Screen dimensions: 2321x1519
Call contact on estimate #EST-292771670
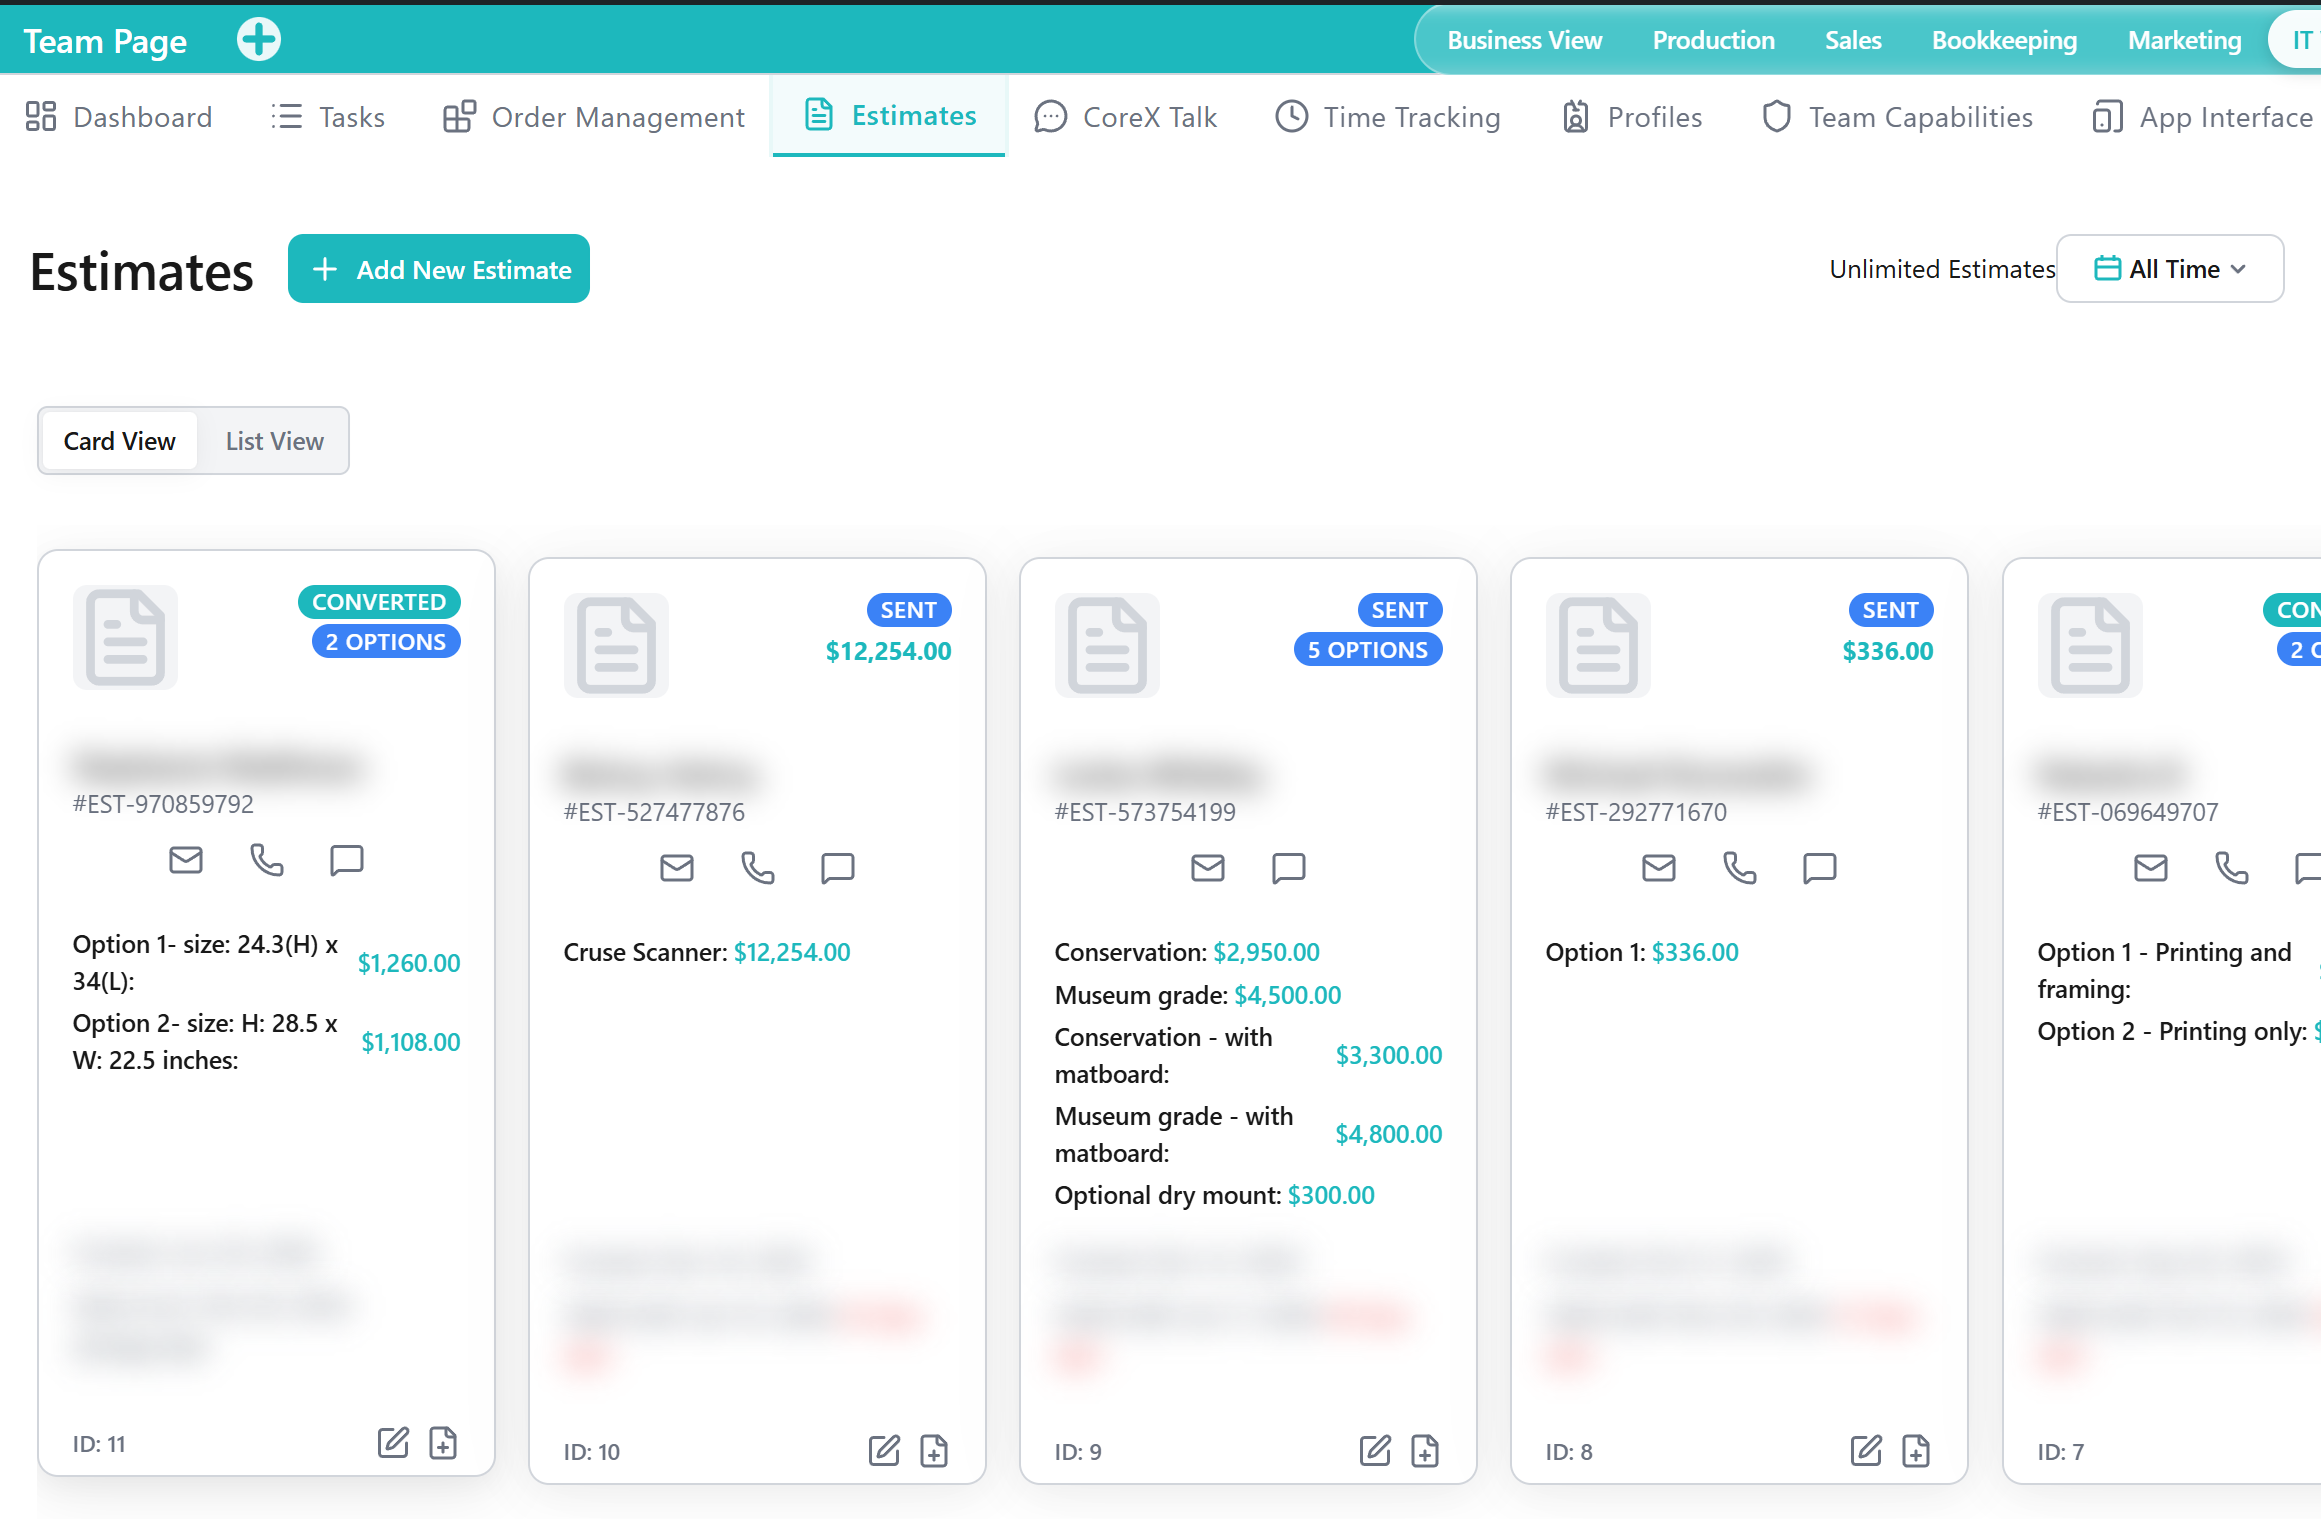coord(1739,868)
